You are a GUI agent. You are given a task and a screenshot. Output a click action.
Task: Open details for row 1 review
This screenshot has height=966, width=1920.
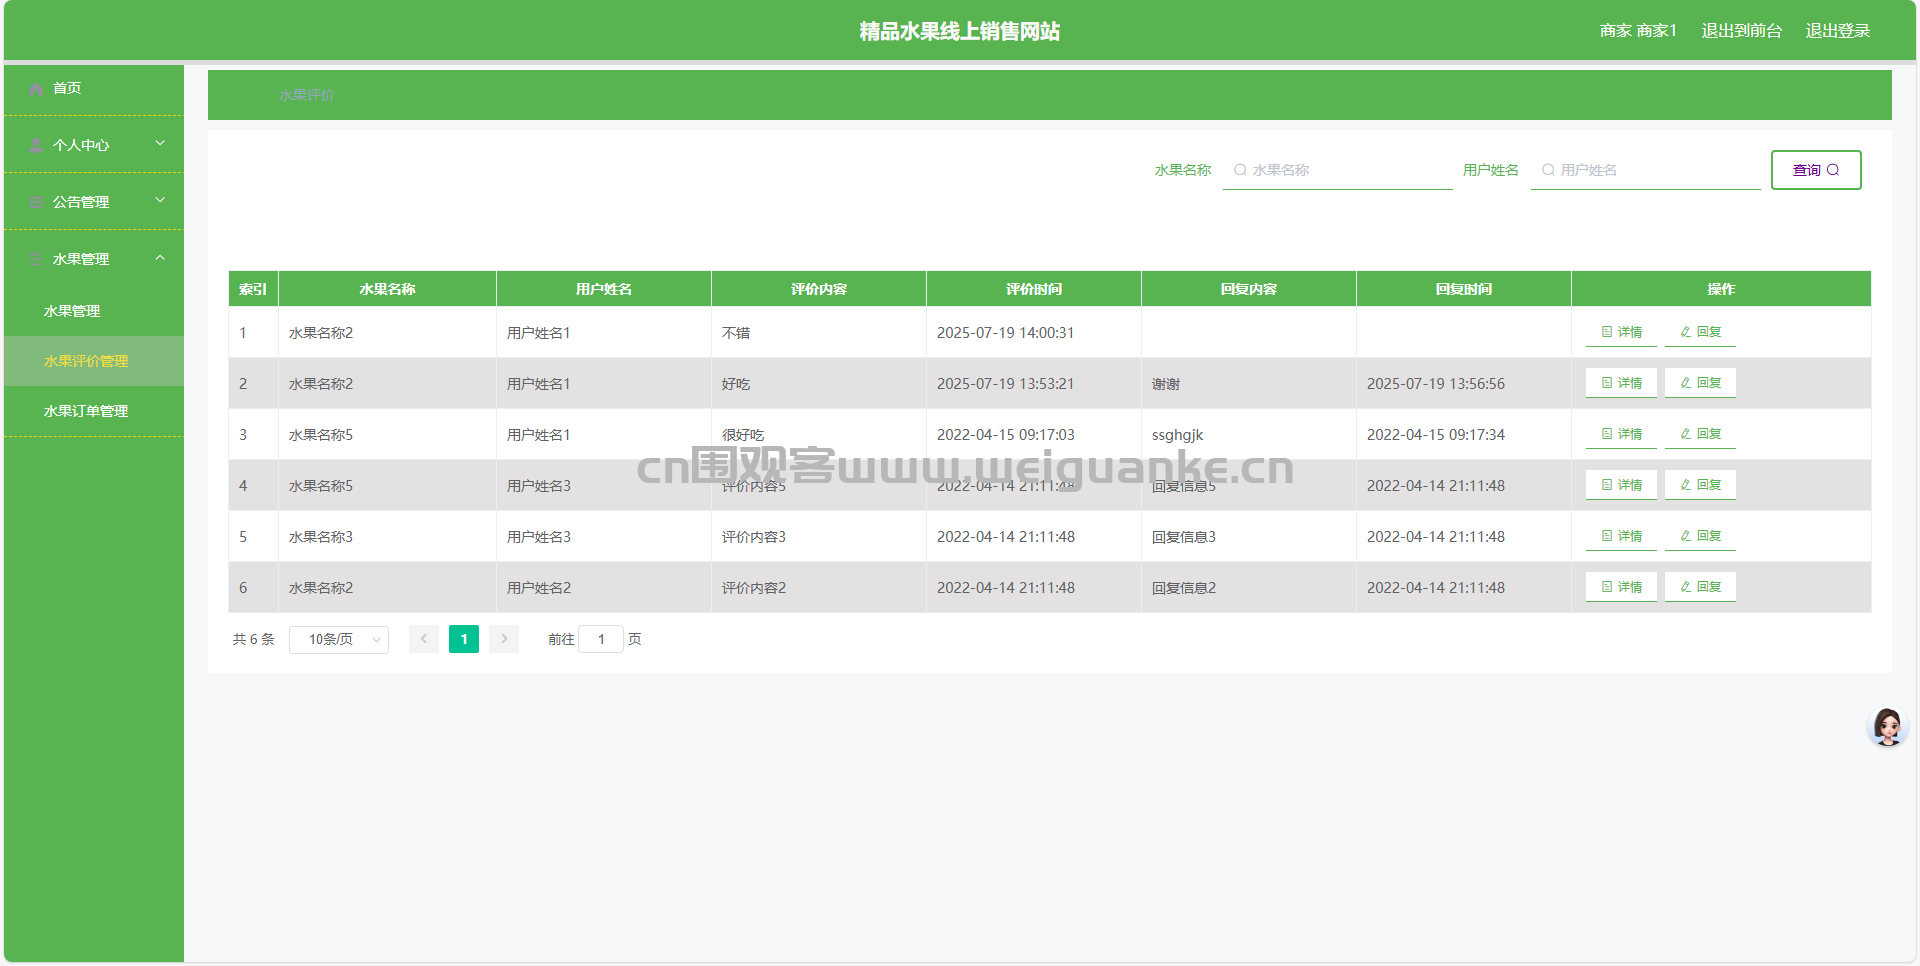(x=1621, y=332)
